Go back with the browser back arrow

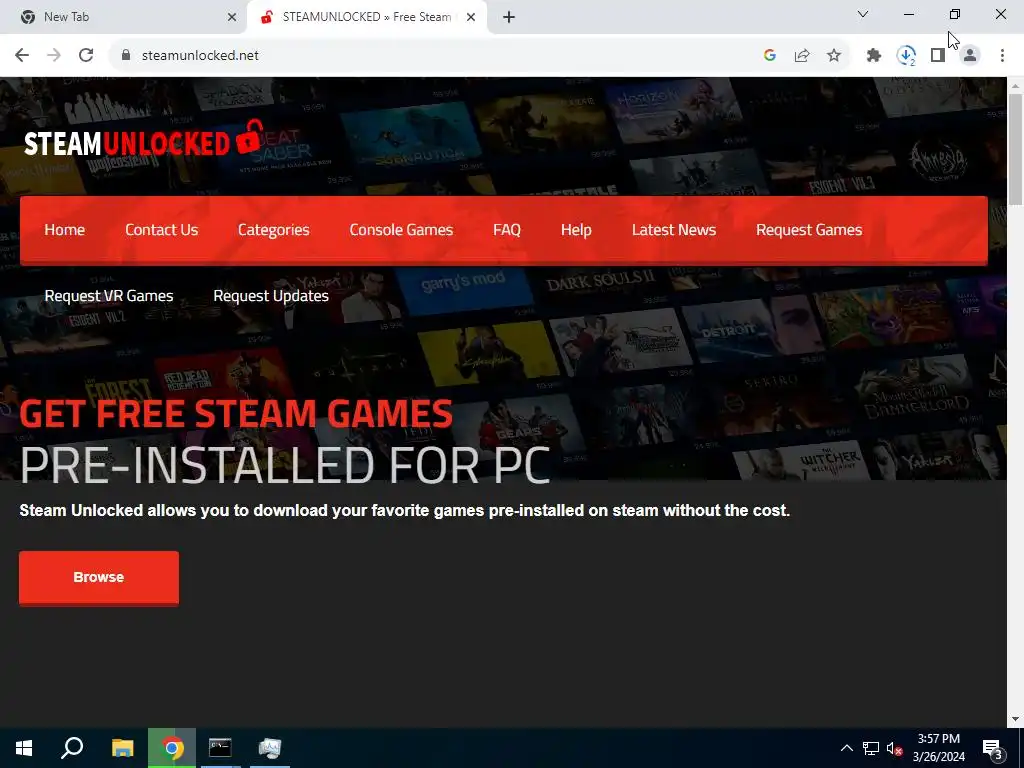click(x=22, y=56)
